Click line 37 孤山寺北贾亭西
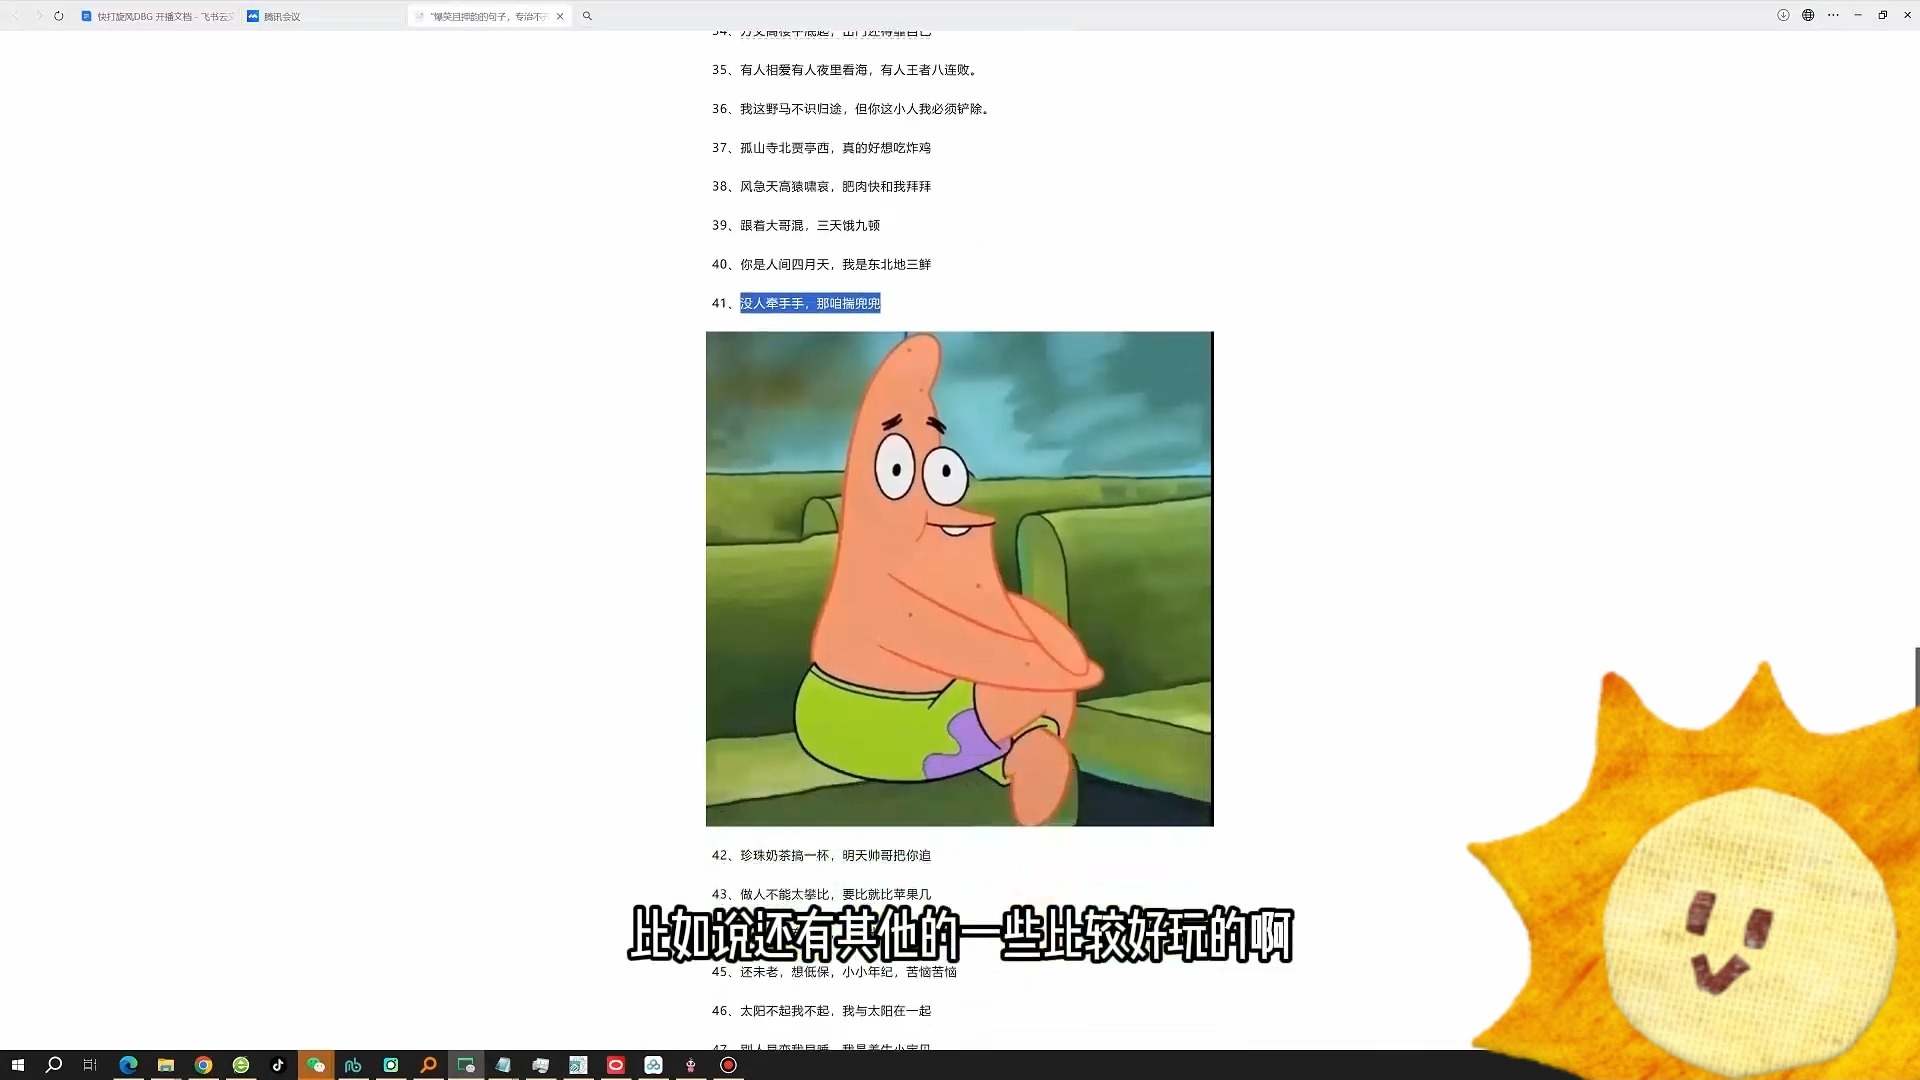Image resolution: width=1920 pixels, height=1080 pixels. click(821, 148)
